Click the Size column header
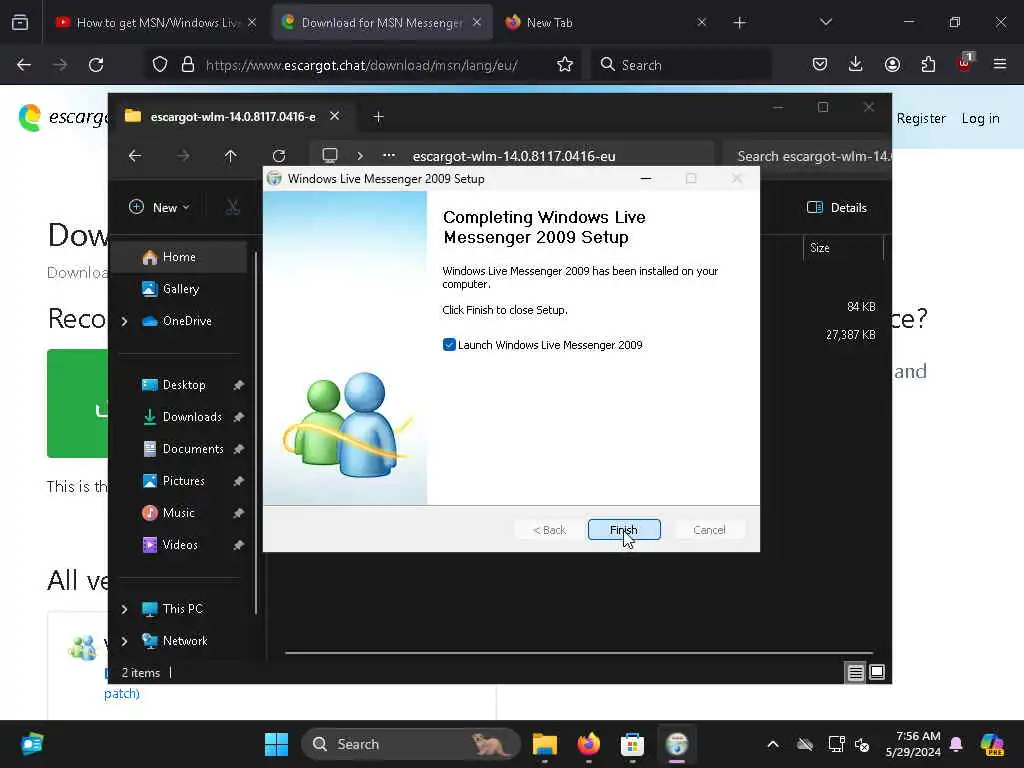Viewport: 1024px width, 768px height. coord(842,248)
